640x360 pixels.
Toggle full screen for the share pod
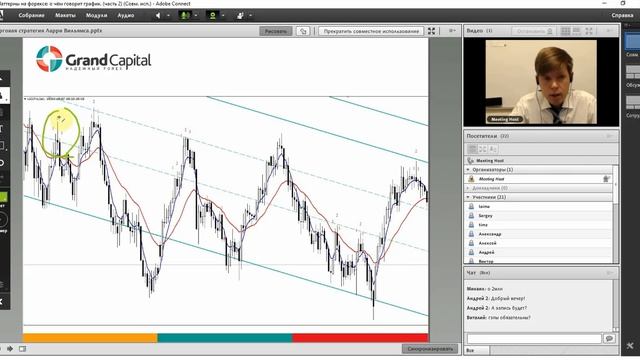point(431,31)
